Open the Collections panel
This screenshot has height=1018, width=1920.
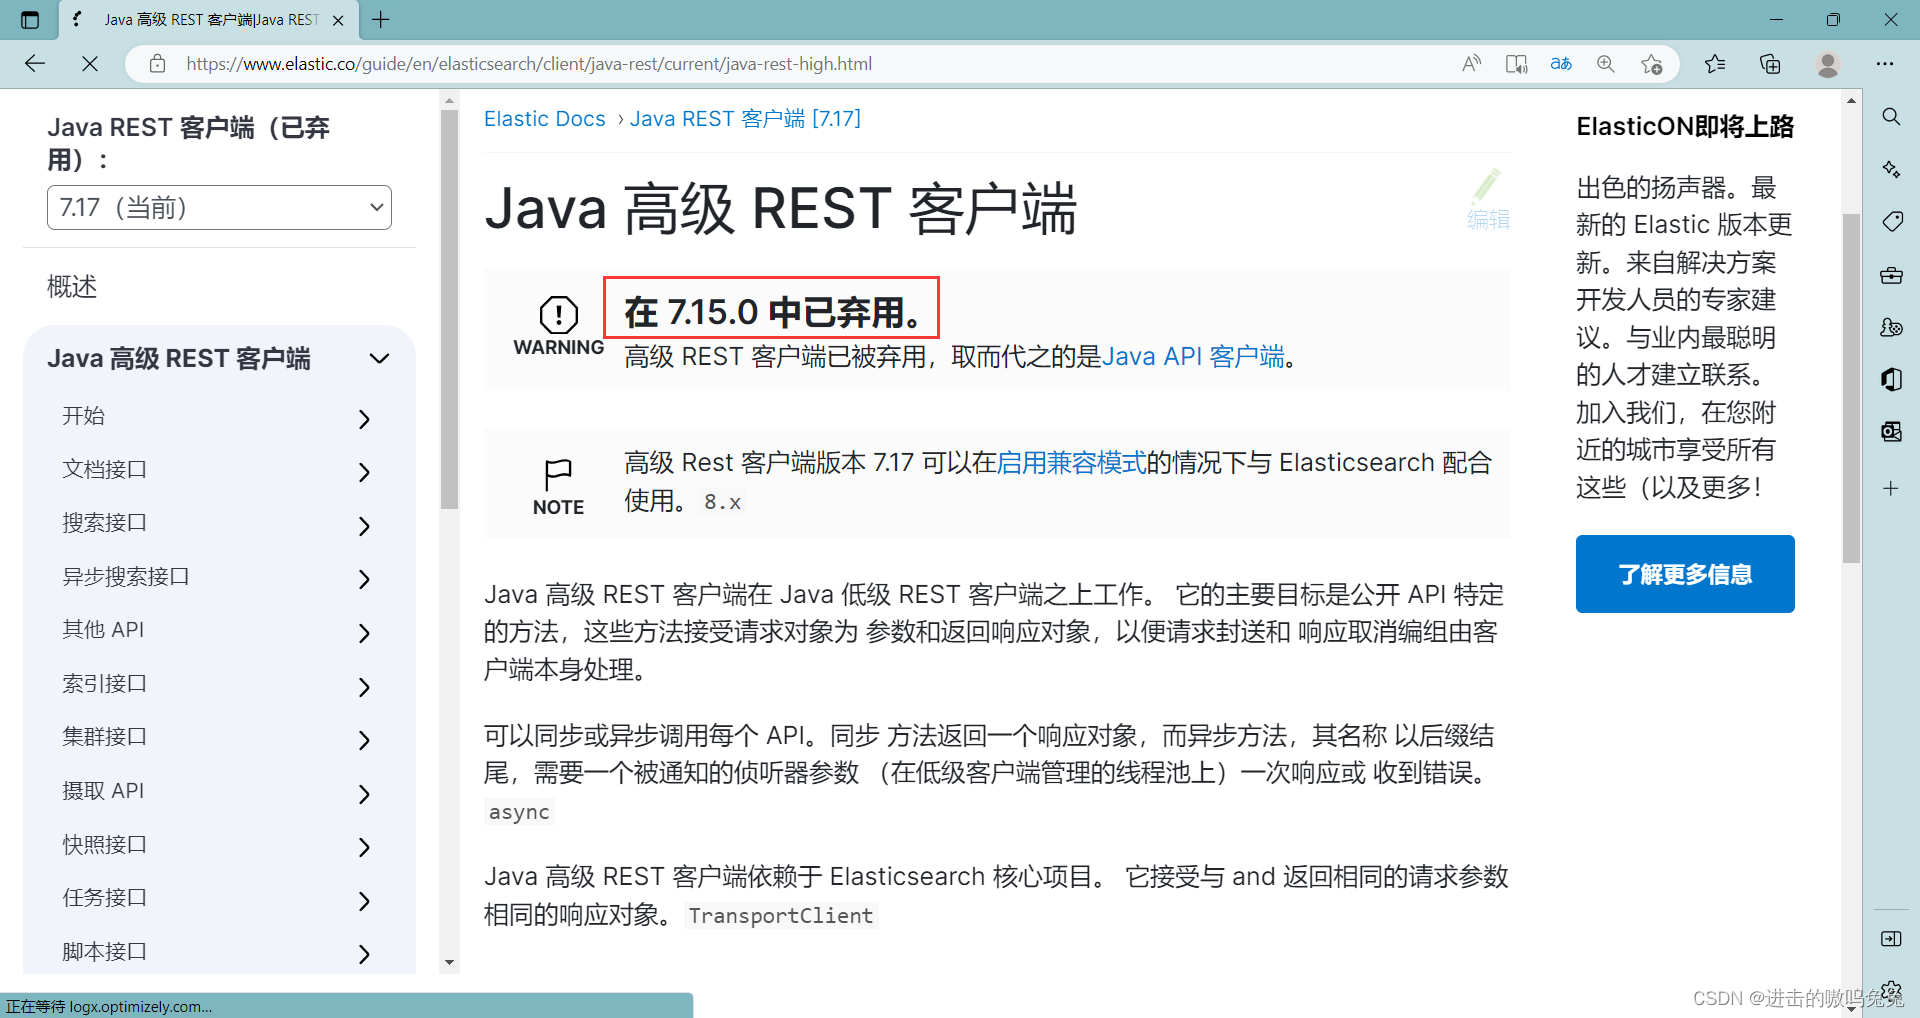[1770, 64]
